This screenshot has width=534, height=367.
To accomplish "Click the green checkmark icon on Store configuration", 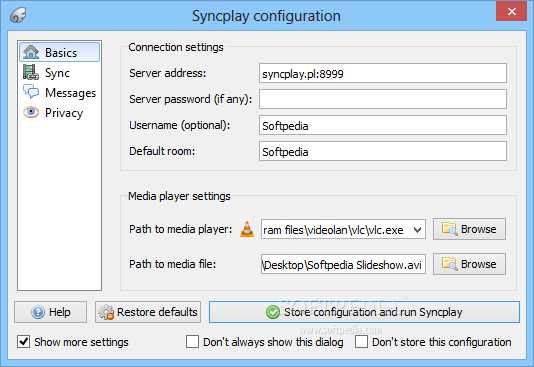I will (x=273, y=312).
